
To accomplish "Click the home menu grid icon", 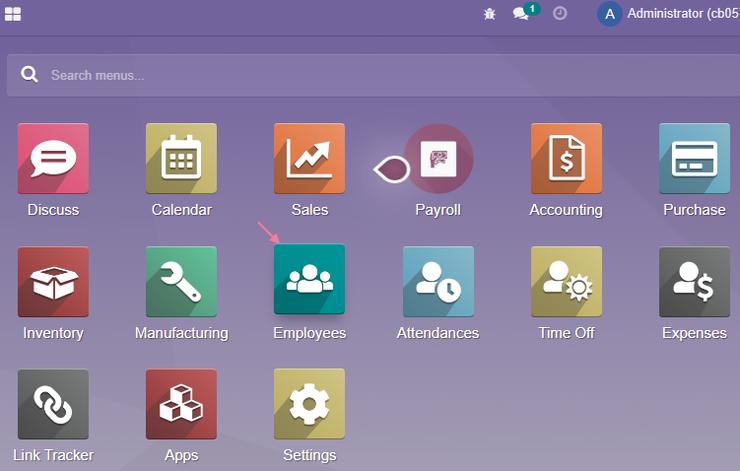I will click(13, 14).
